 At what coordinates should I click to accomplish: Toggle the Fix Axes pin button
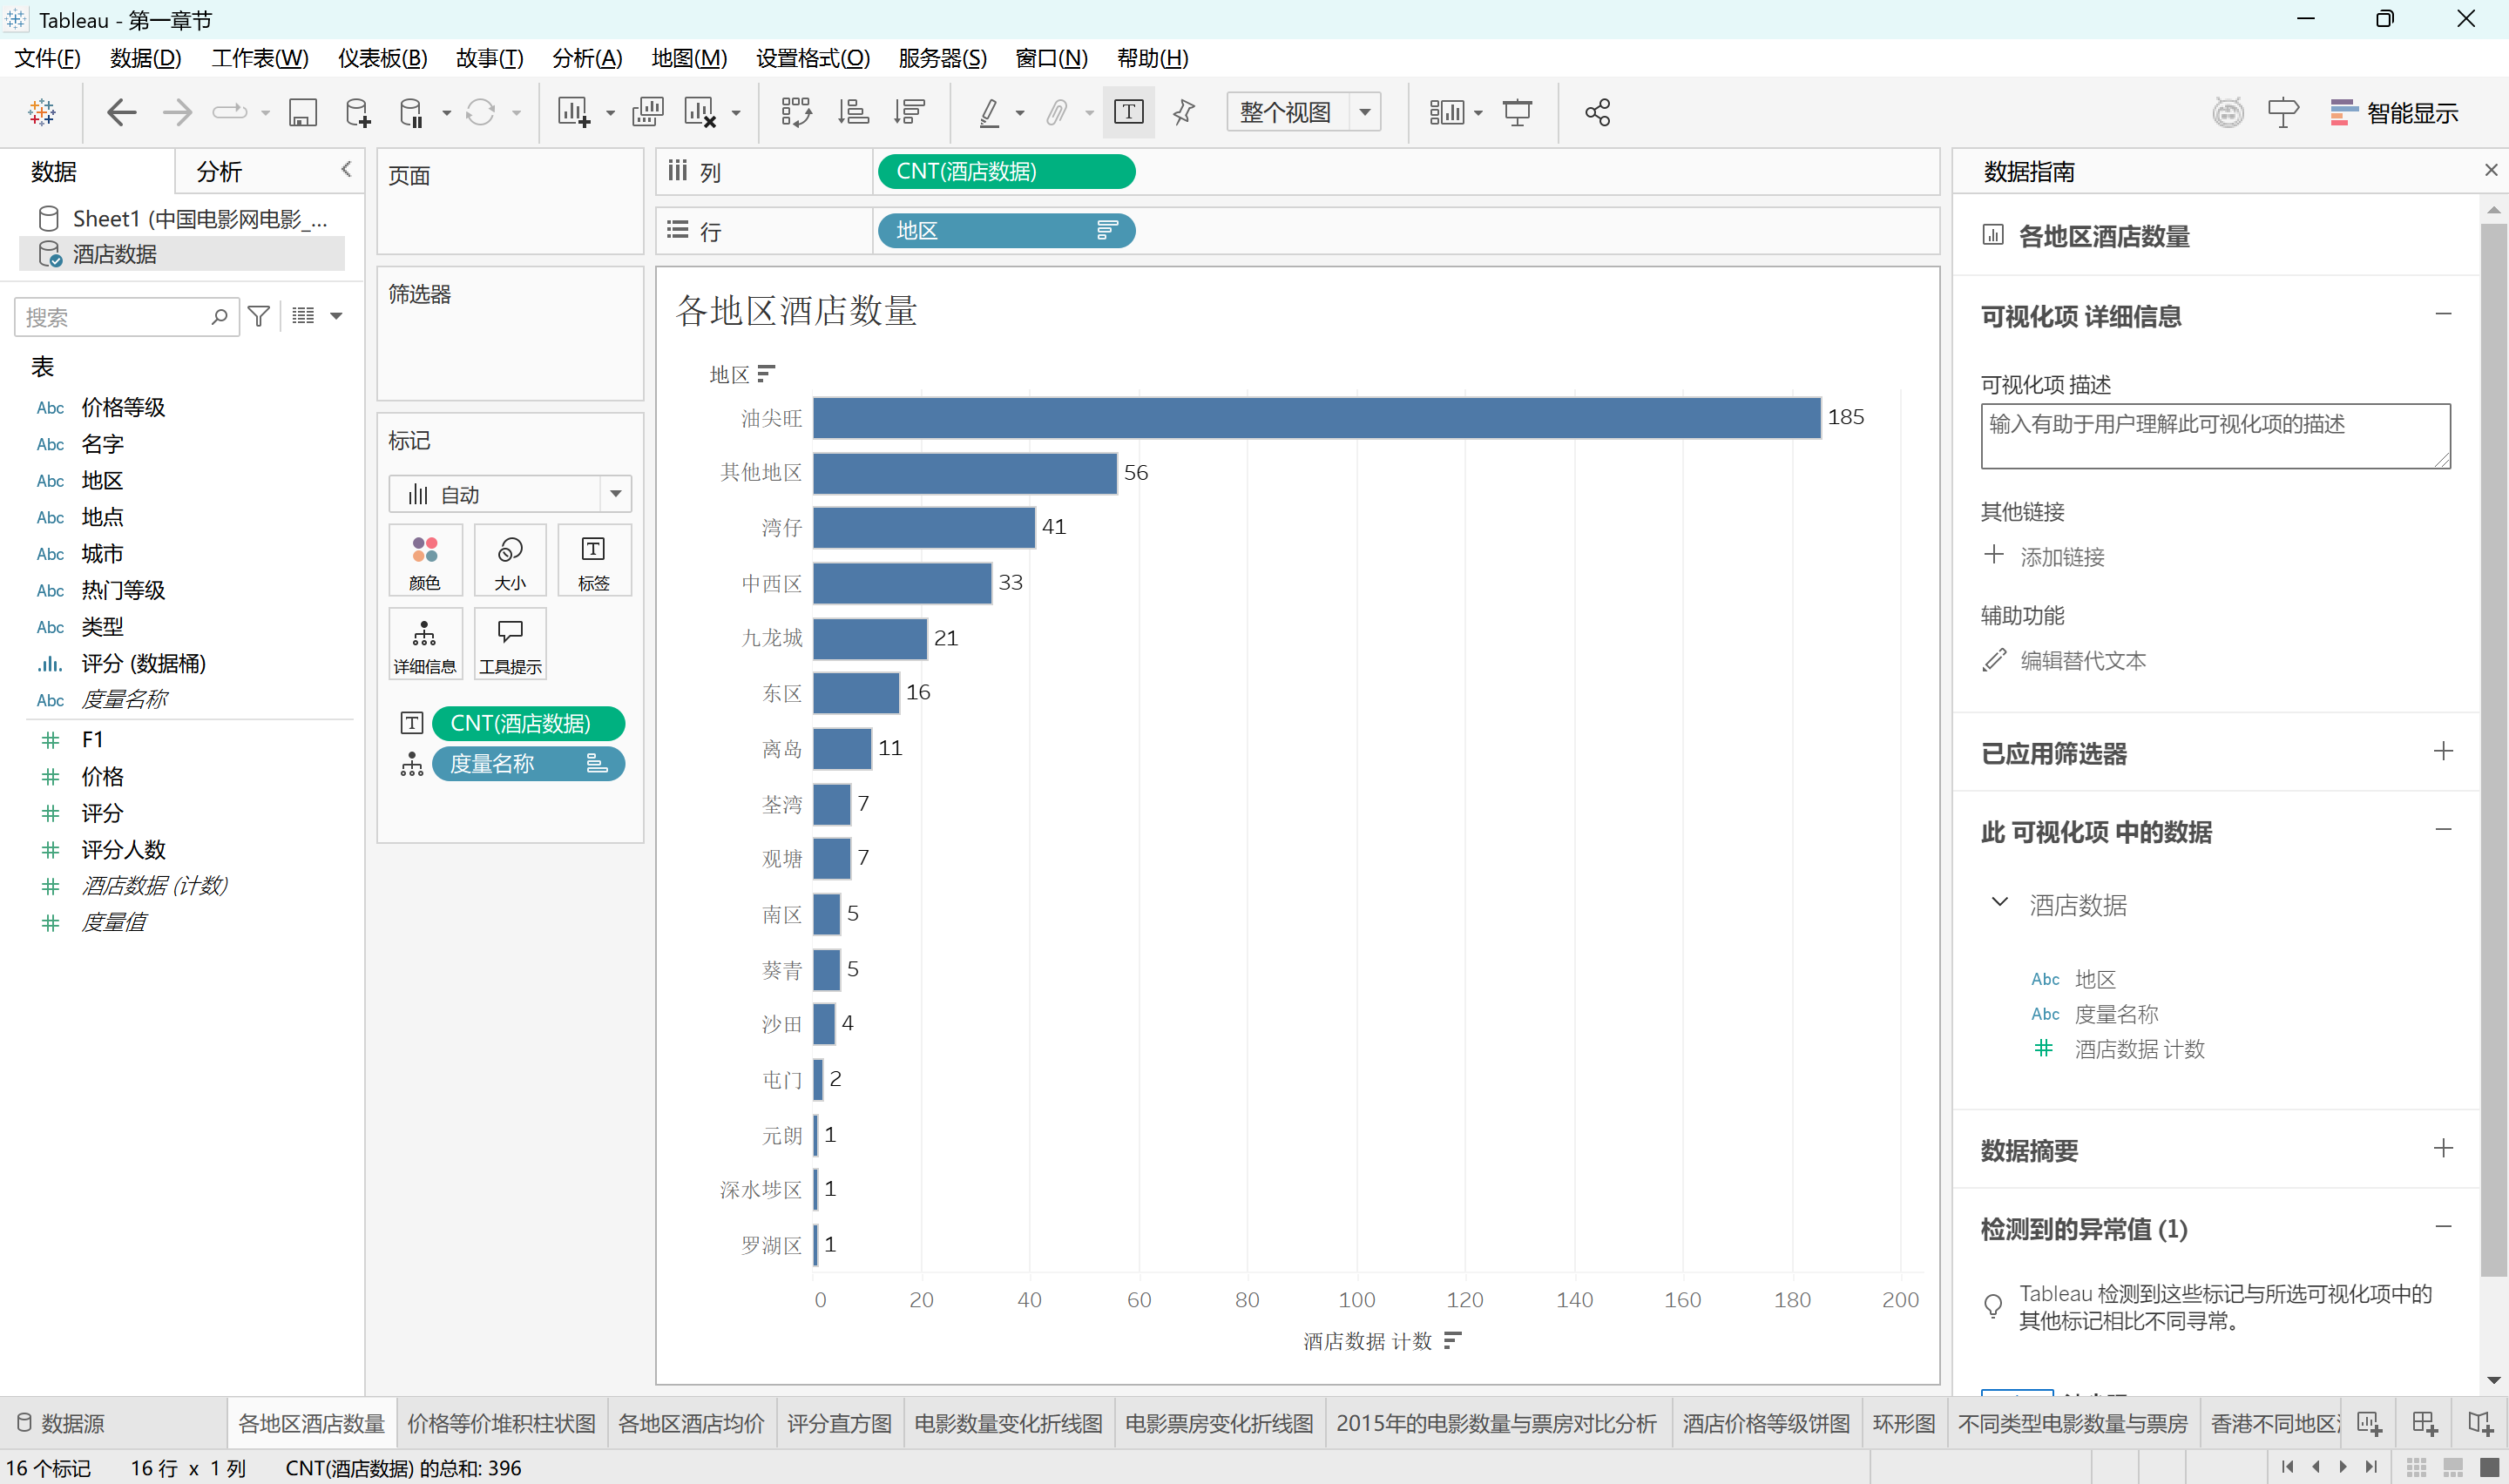pyautogui.click(x=1184, y=112)
